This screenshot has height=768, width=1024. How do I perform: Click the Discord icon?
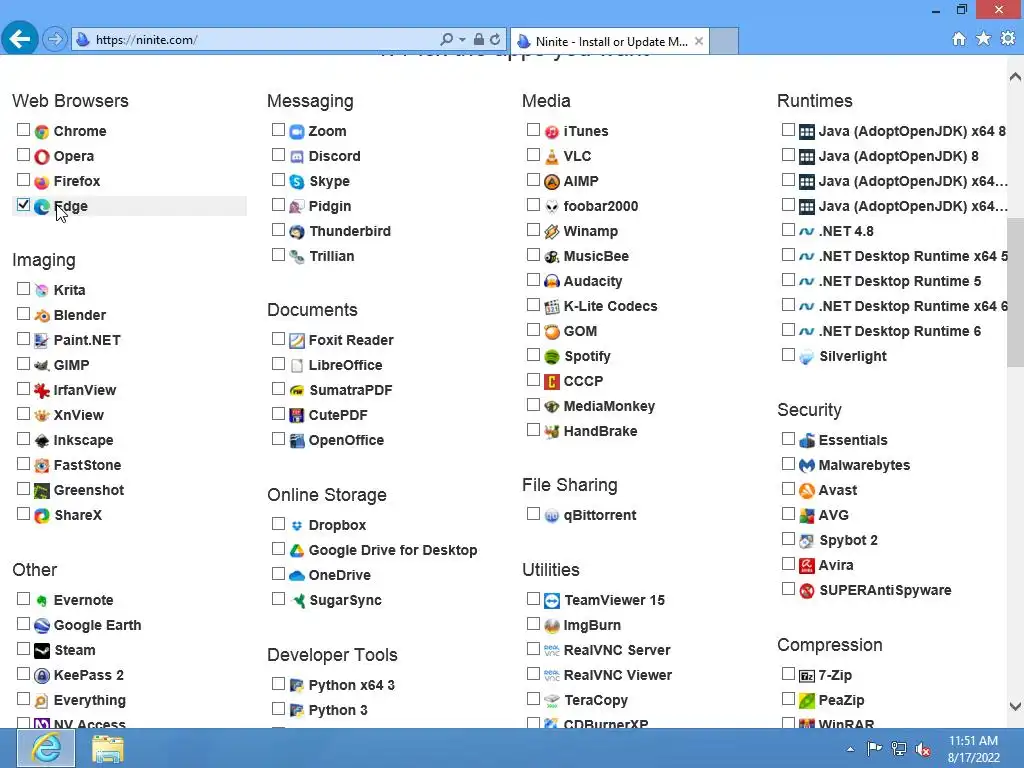tap(296, 157)
